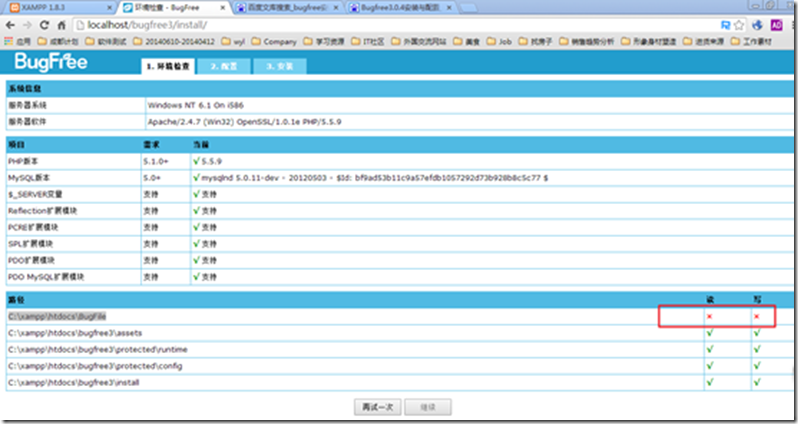Click the PHP current version '5.5.9'

point(211,161)
